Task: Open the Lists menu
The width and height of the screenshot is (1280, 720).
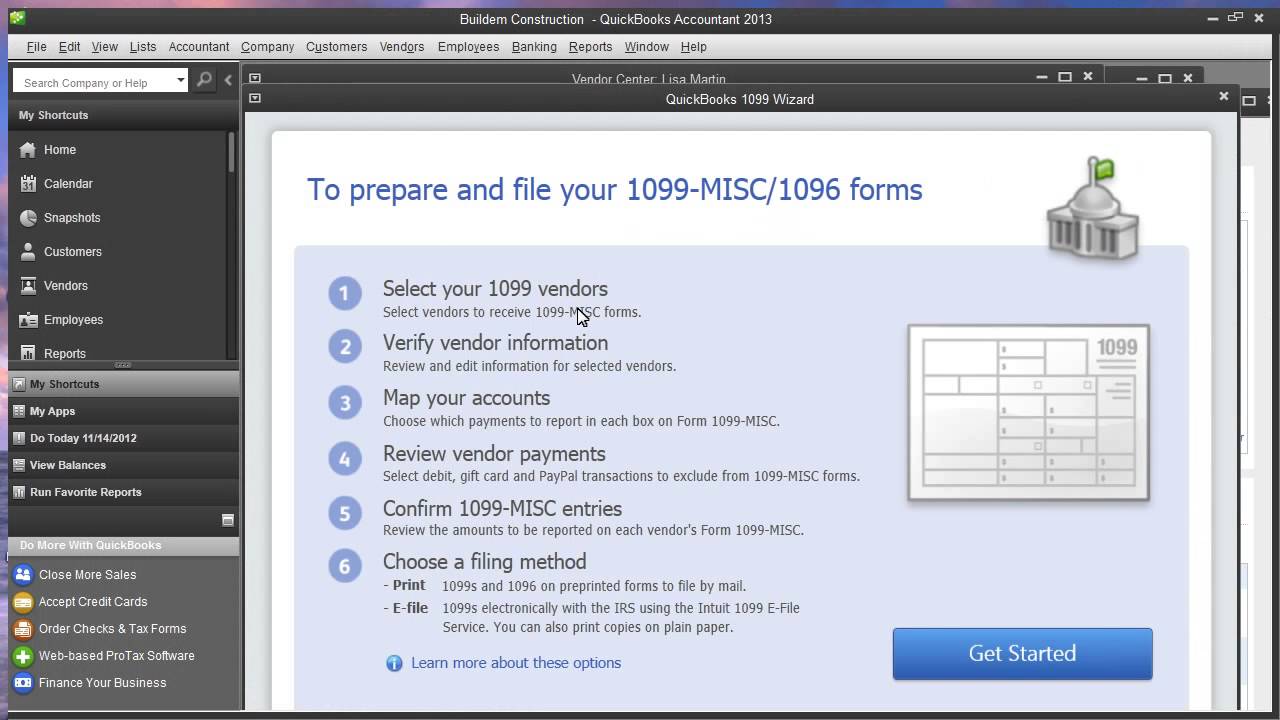Action: point(143,47)
